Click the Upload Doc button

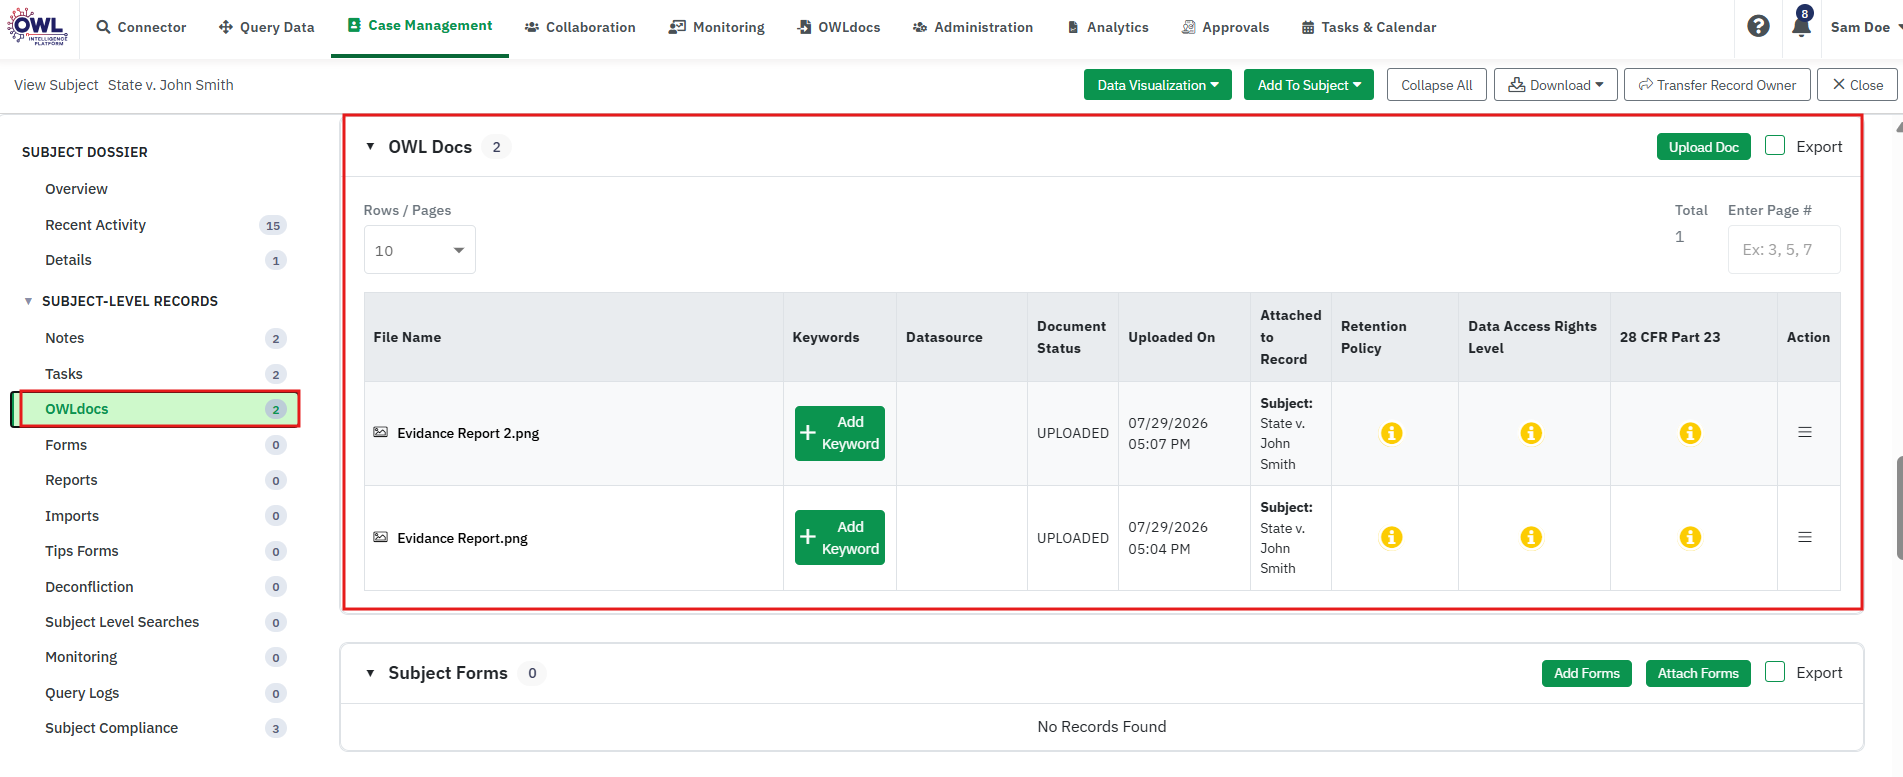tap(1703, 147)
